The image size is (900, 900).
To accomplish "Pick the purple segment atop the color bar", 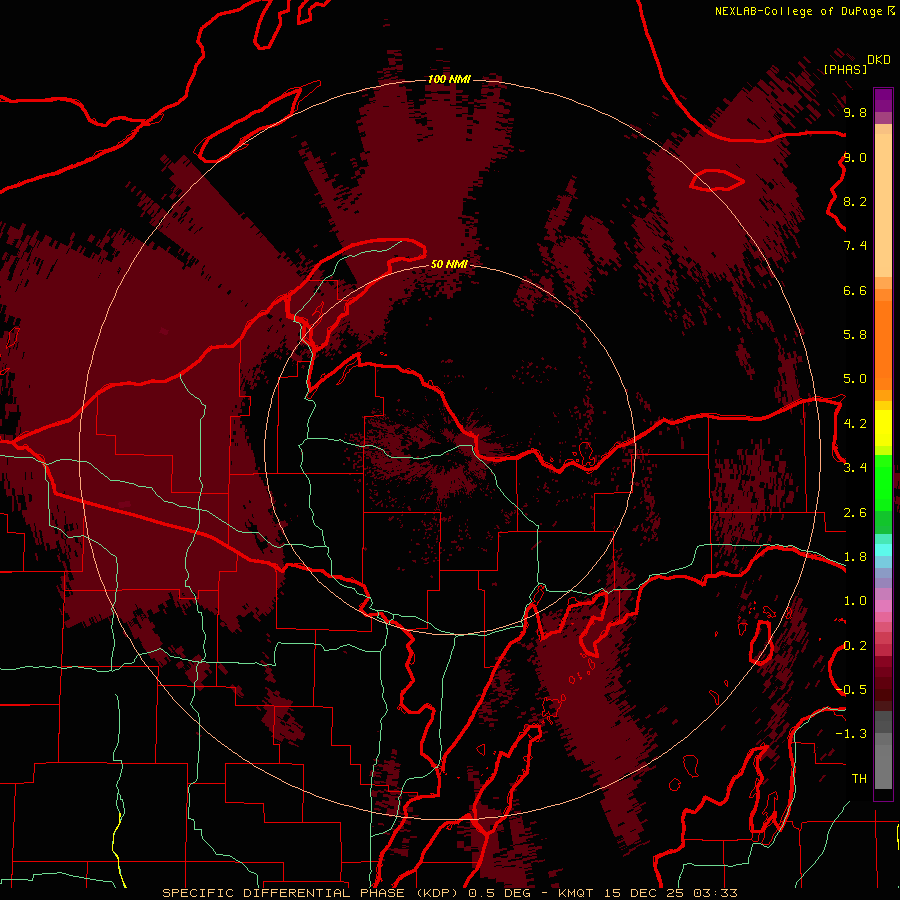I will (883, 100).
